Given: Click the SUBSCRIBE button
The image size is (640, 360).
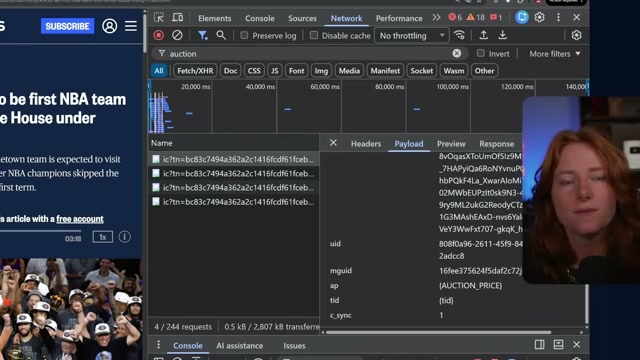Looking at the screenshot, I should pyautogui.click(x=67, y=26).
